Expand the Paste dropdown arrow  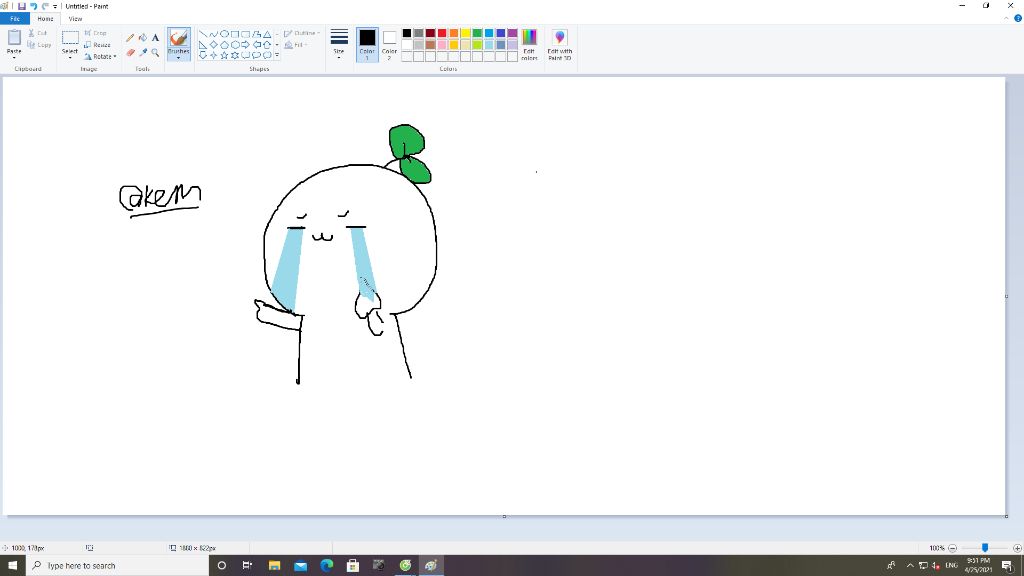coord(14,55)
